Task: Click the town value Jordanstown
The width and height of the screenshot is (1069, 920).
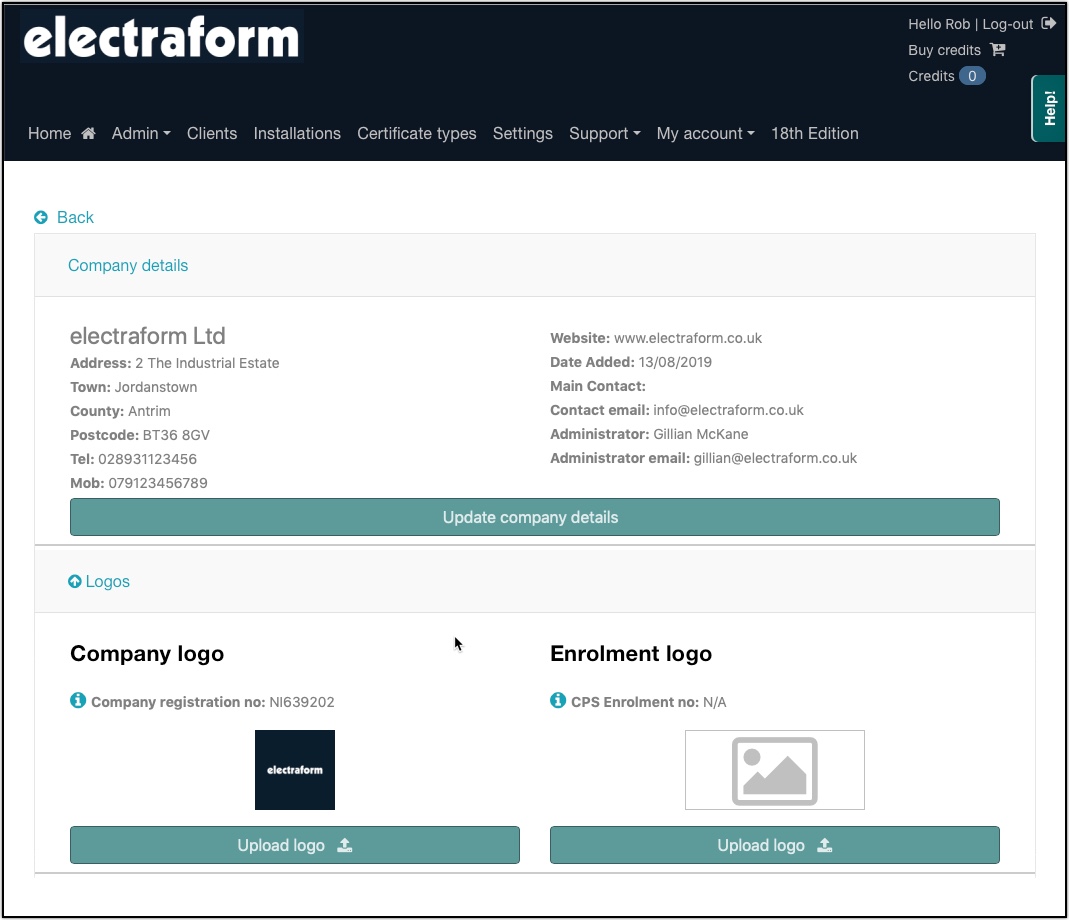Action: click(155, 387)
